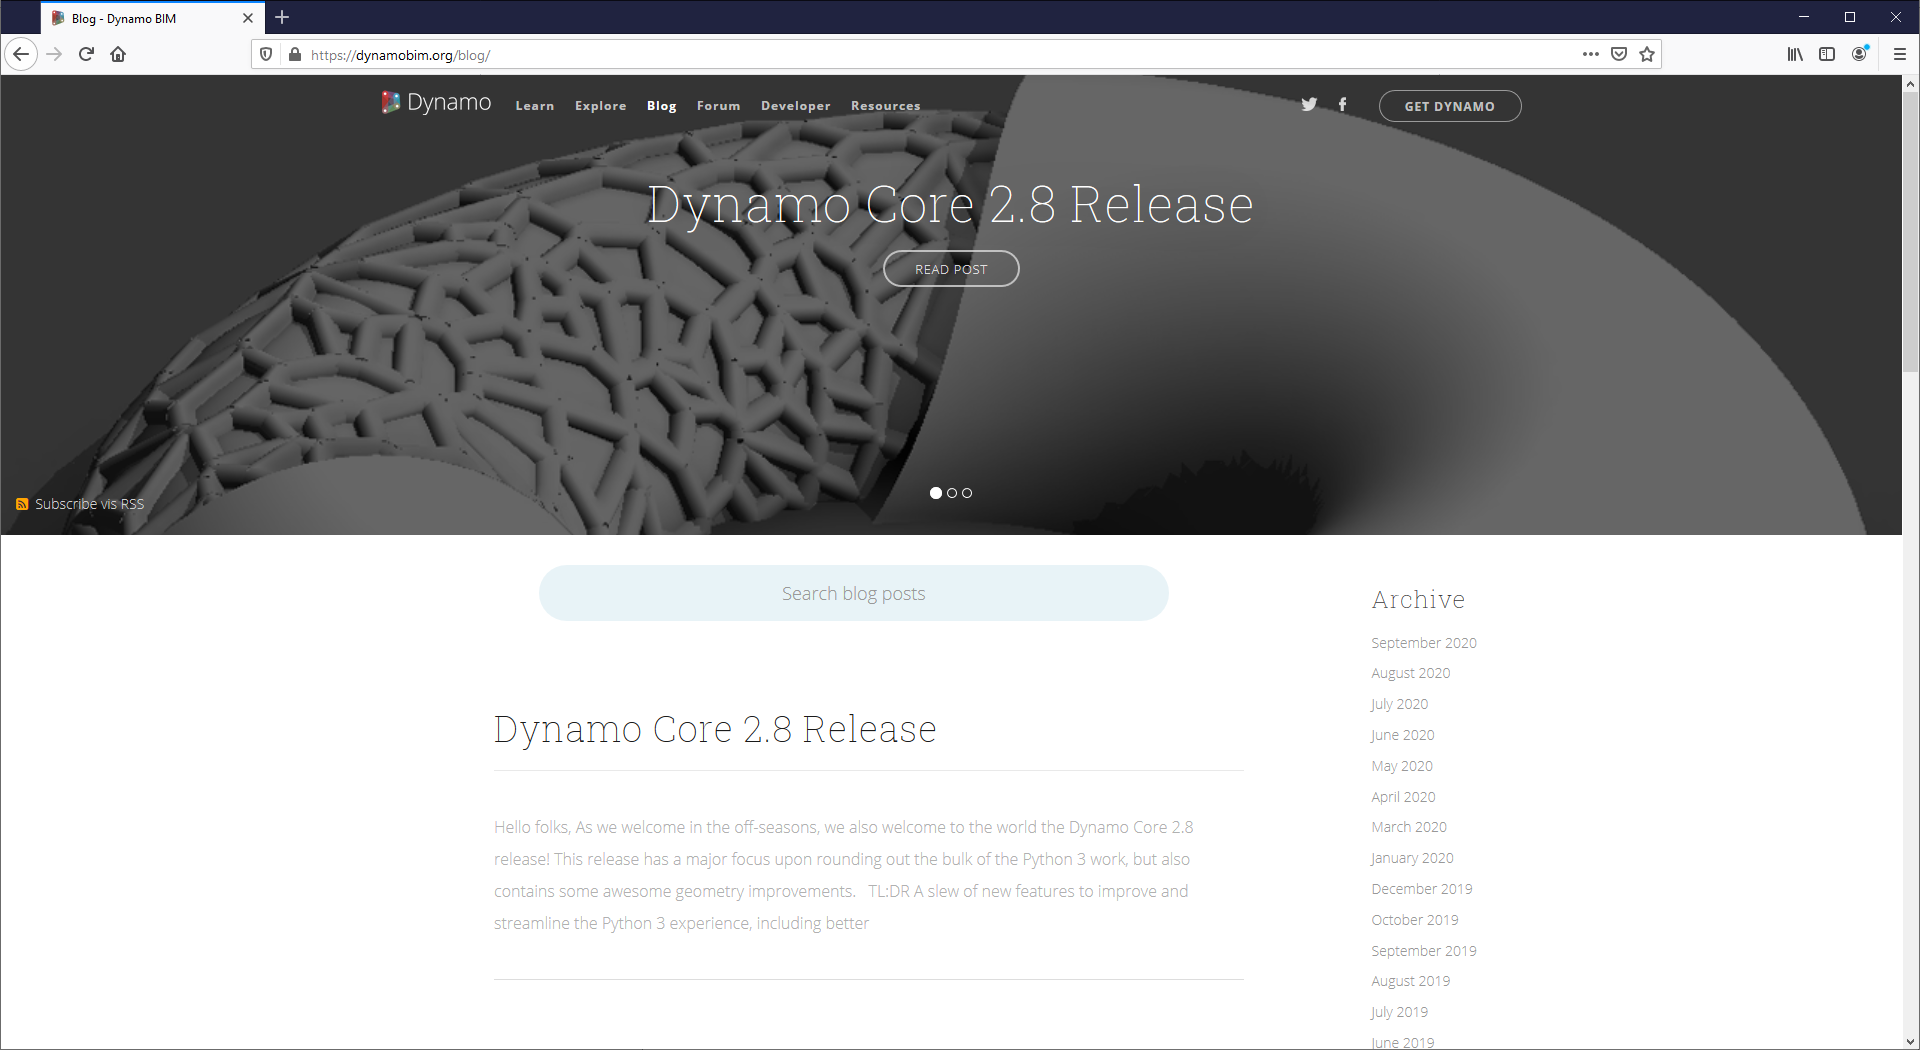The width and height of the screenshot is (1920, 1050).
Task: Open the Learn navigation menu
Action: [534, 106]
